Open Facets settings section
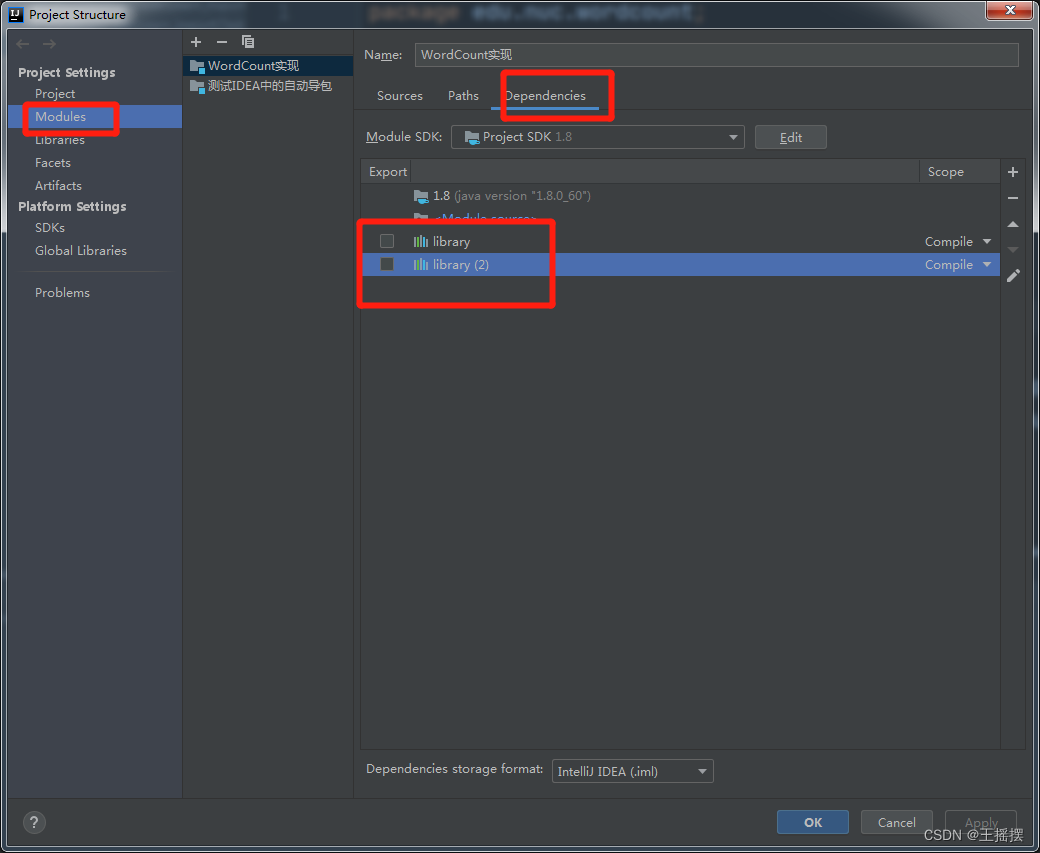The image size is (1040, 853). (x=52, y=163)
